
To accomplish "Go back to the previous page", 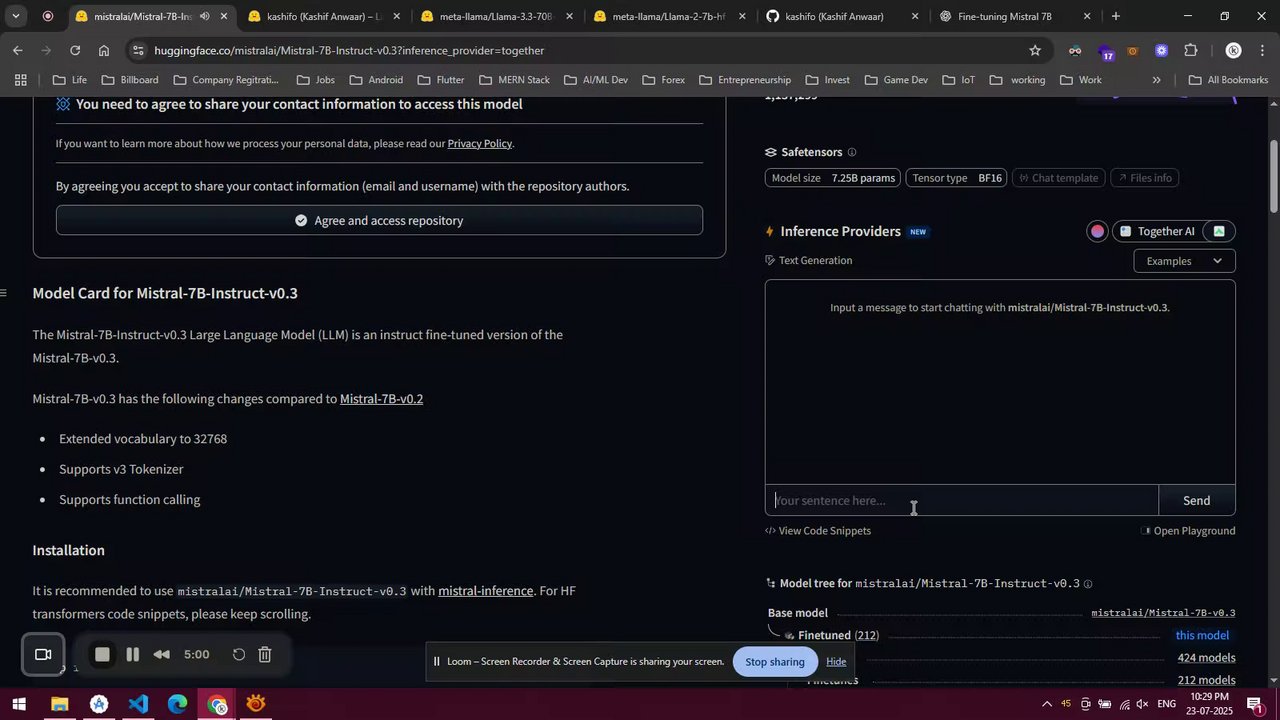I will click(x=18, y=50).
